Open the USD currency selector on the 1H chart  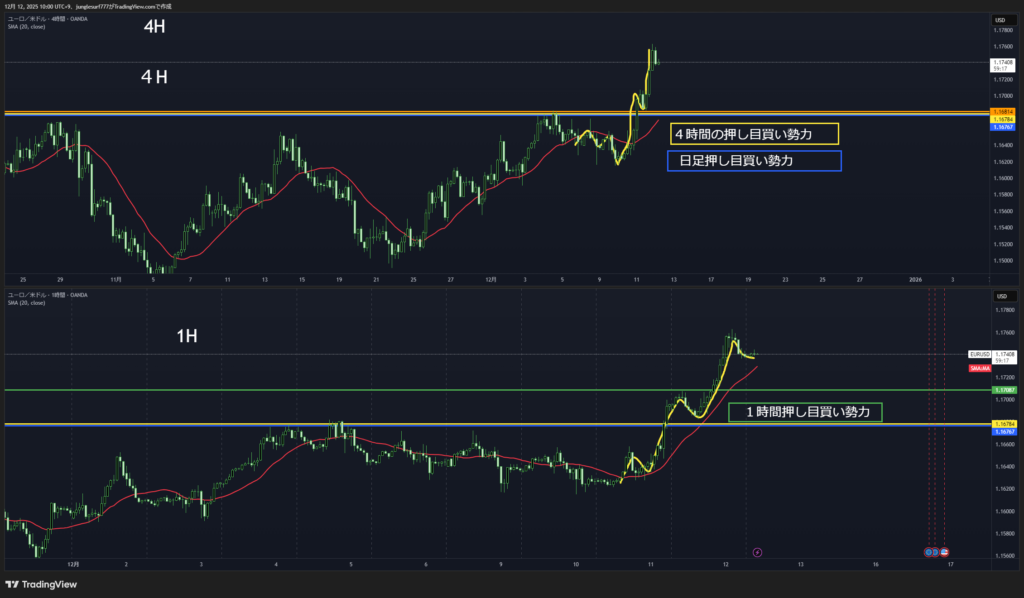click(1000, 296)
